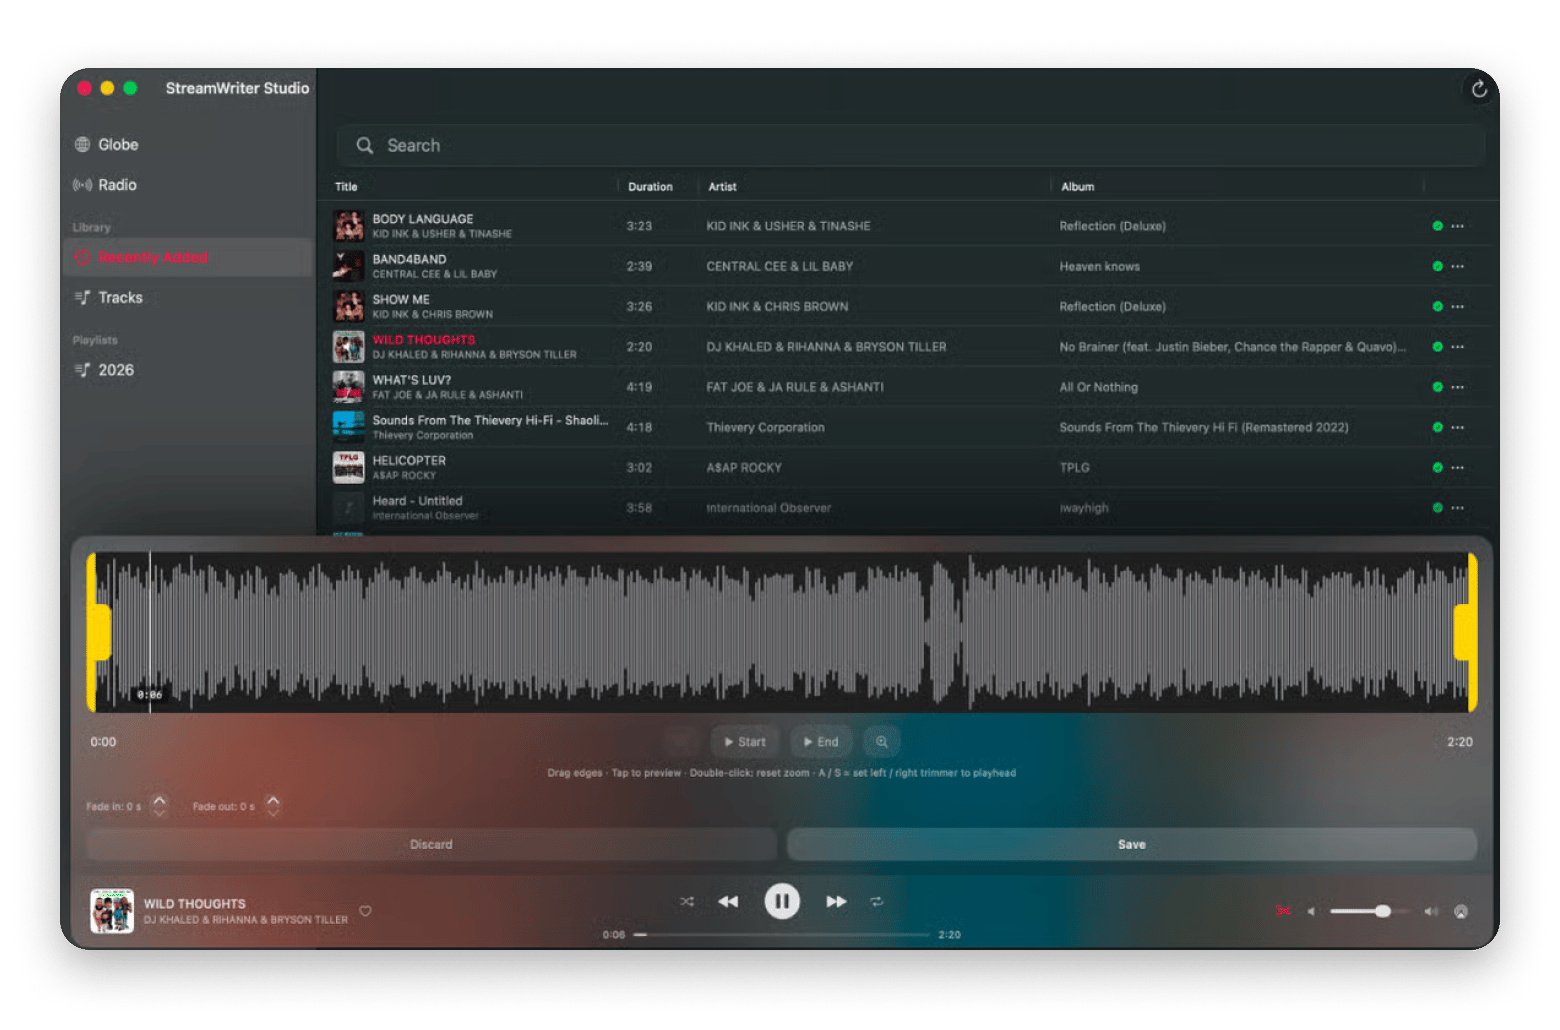Click the volume down speaker icon
The width and height of the screenshot is (1560, 1030).
pyautogui.click(x=1311, y=911)
